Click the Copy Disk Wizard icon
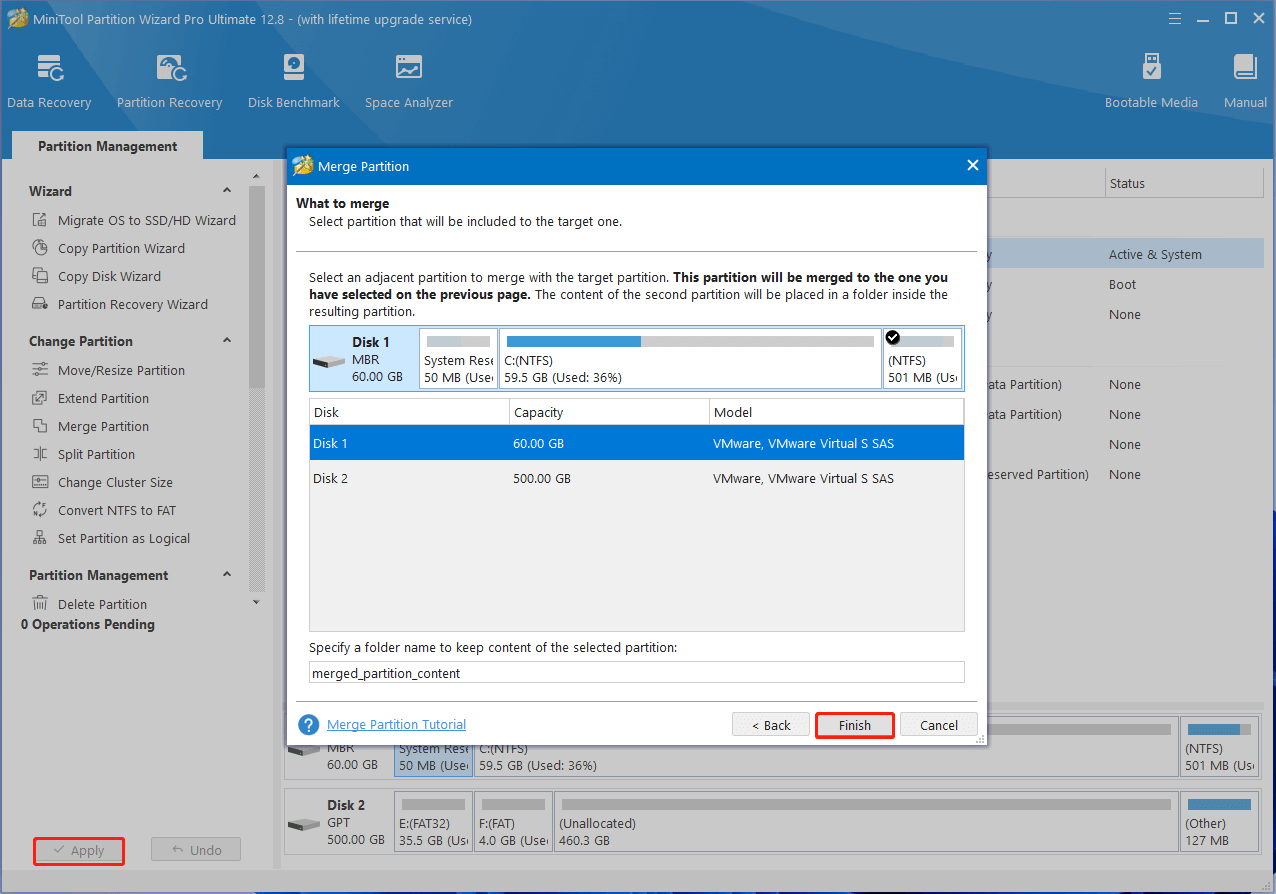The width and height of the screenshot is (1276, 894). pyautogui.click(x=40, y=276)
